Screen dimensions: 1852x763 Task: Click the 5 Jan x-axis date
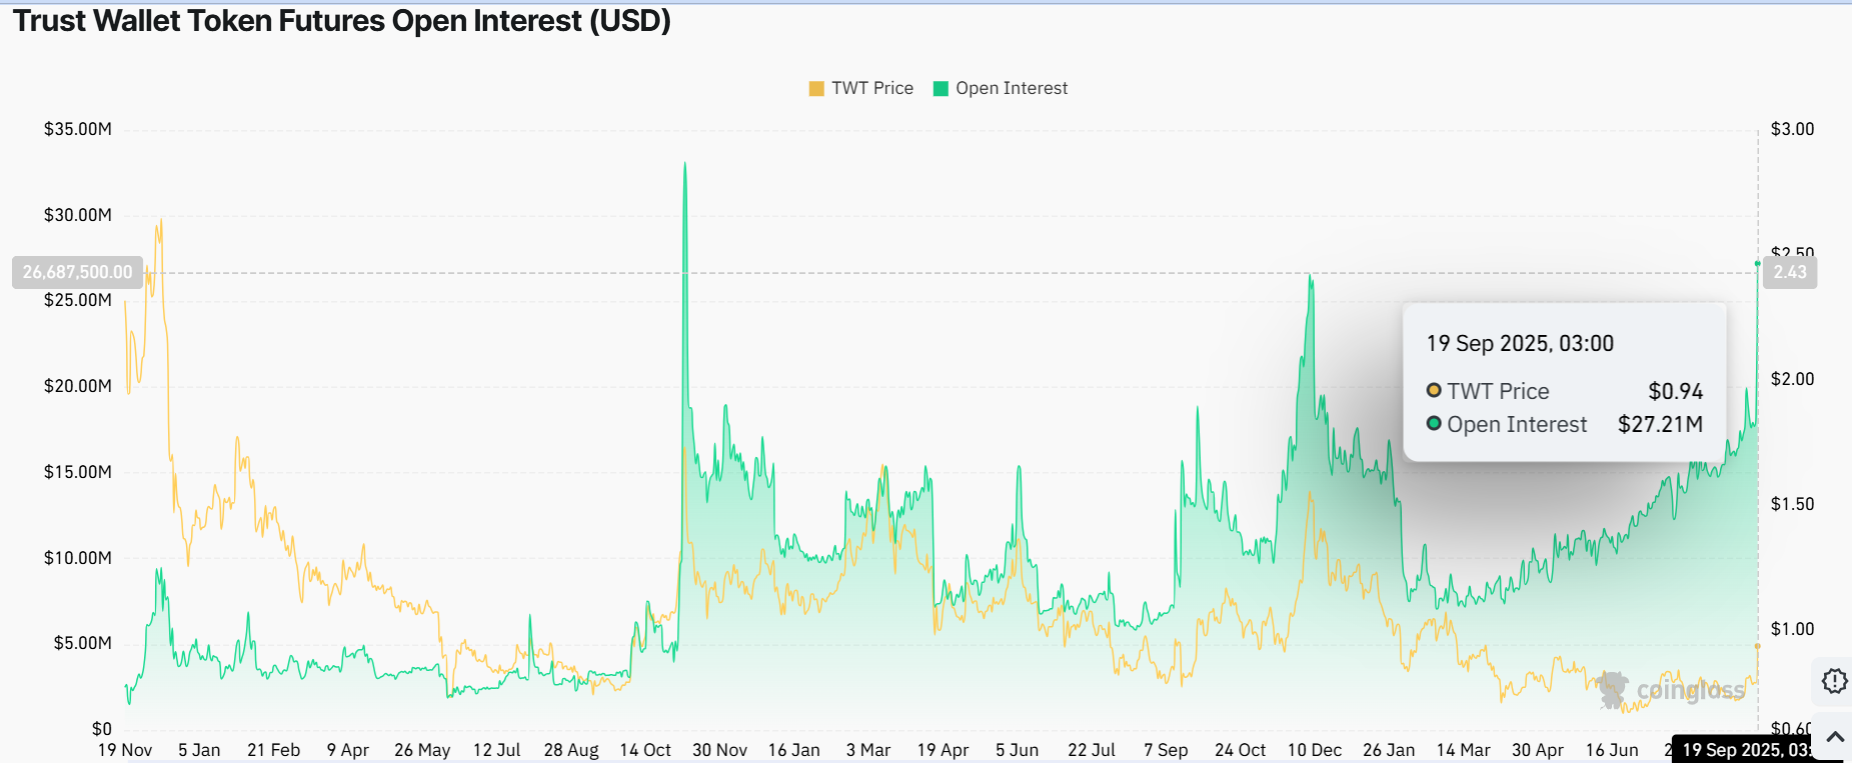[199, 750]
